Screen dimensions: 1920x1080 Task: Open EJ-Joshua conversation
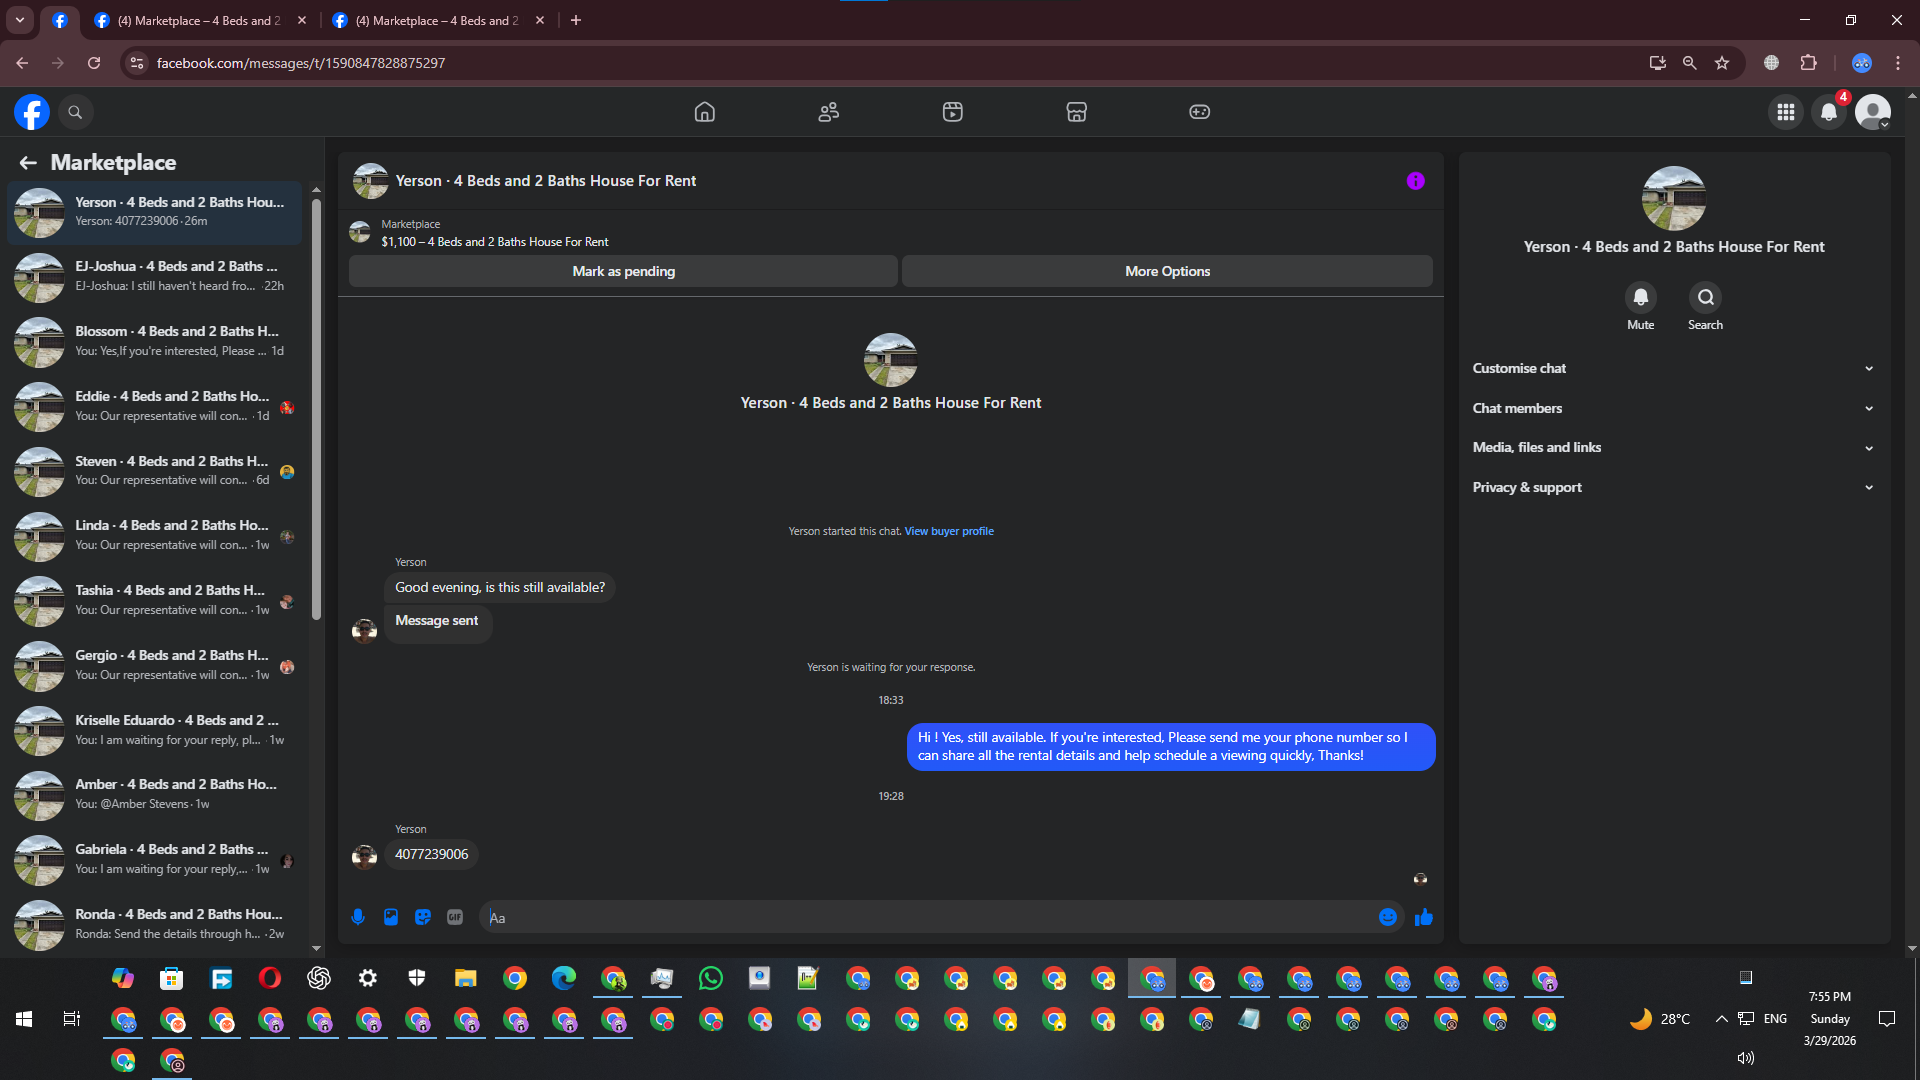pyautogui.click(x=155, y=276)
